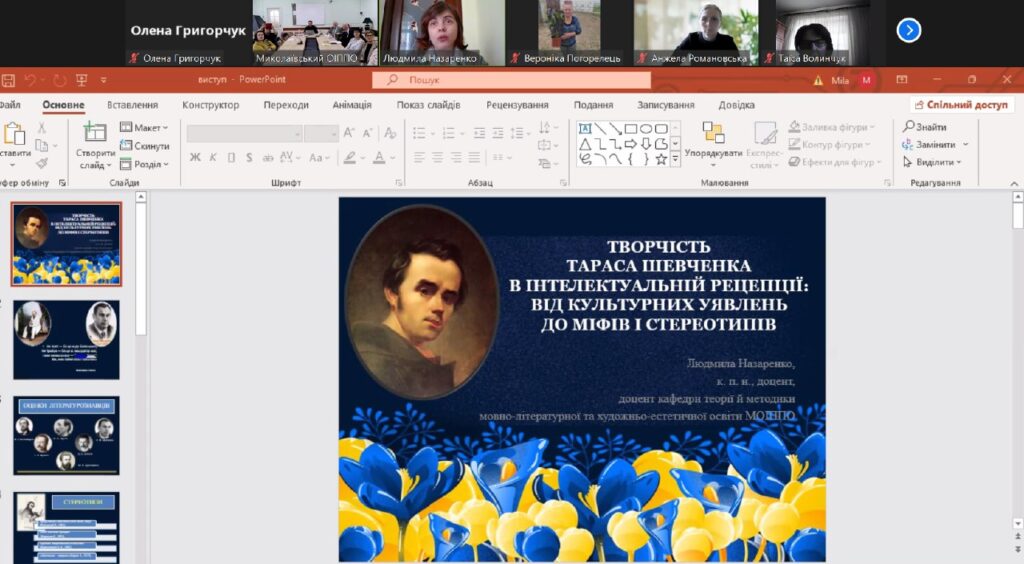
Task: Click the font color A swatch
Action: [x=379, y=157]
